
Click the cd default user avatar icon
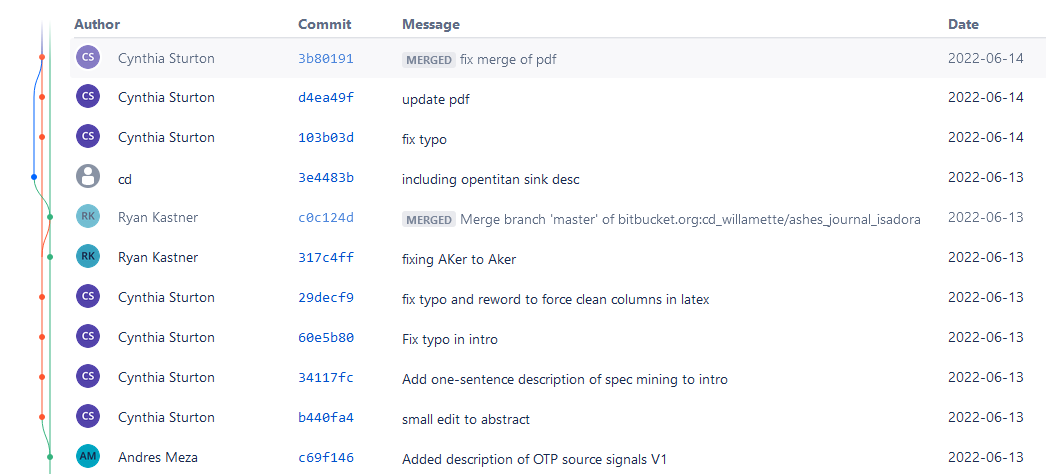point(88,177)
